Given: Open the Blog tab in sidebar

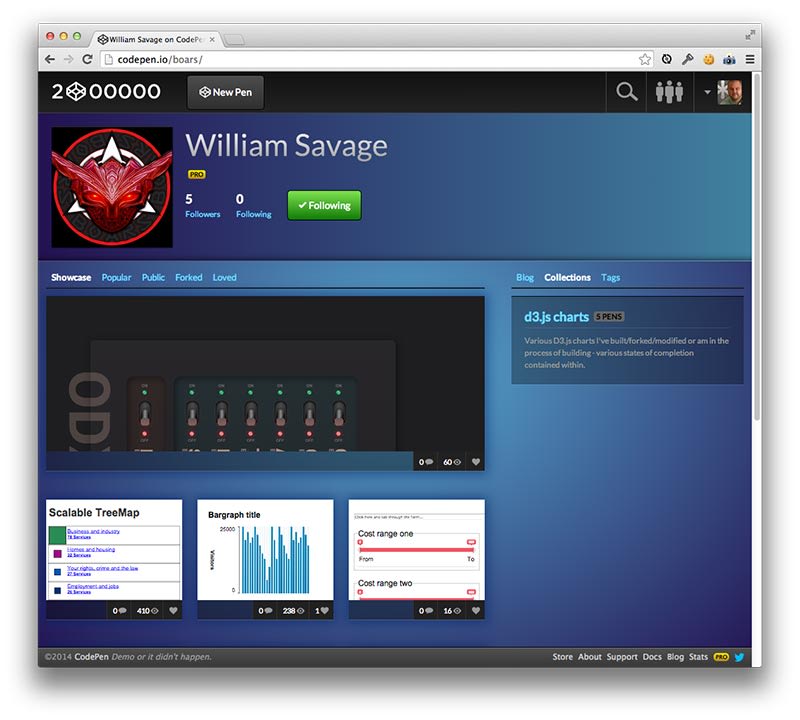Looking at the screenshot, I should [x=525, y=278].
